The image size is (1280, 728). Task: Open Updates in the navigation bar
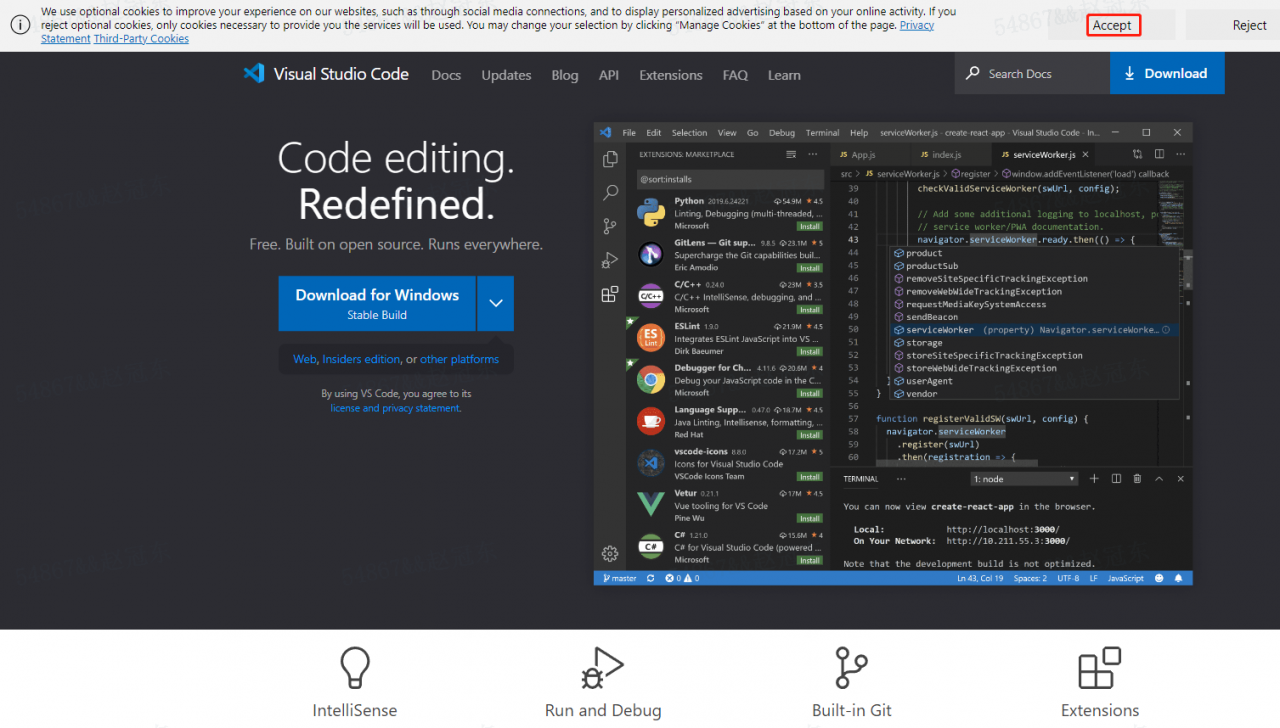click(506, 75)
